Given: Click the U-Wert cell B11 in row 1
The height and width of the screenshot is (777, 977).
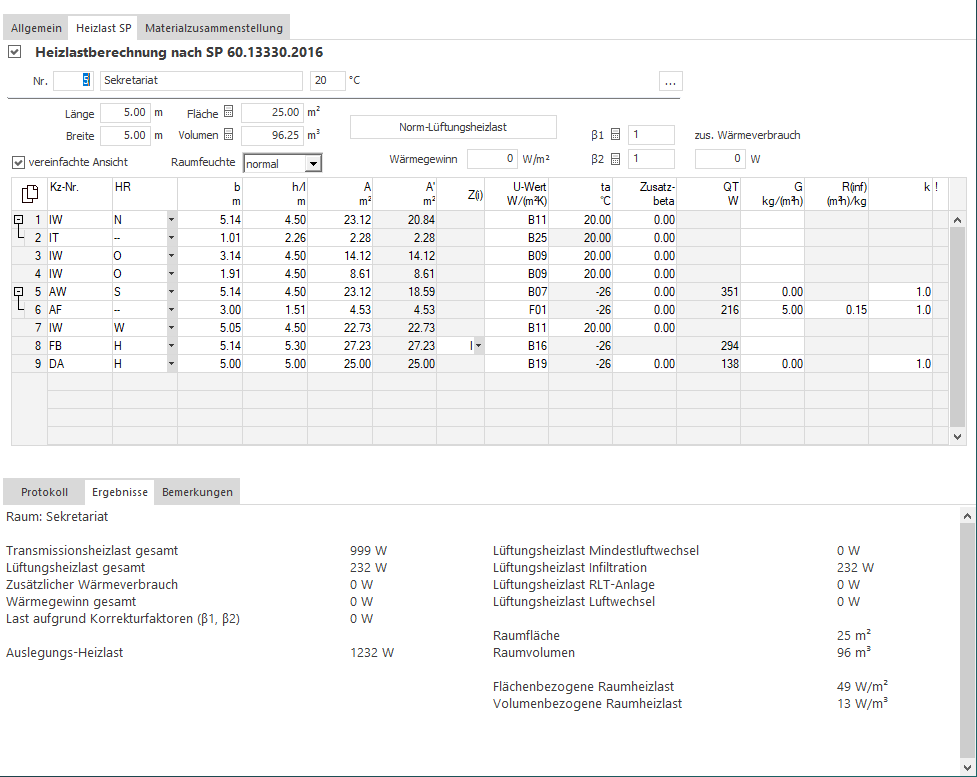Looking at the screenshot, I should 517,220.
